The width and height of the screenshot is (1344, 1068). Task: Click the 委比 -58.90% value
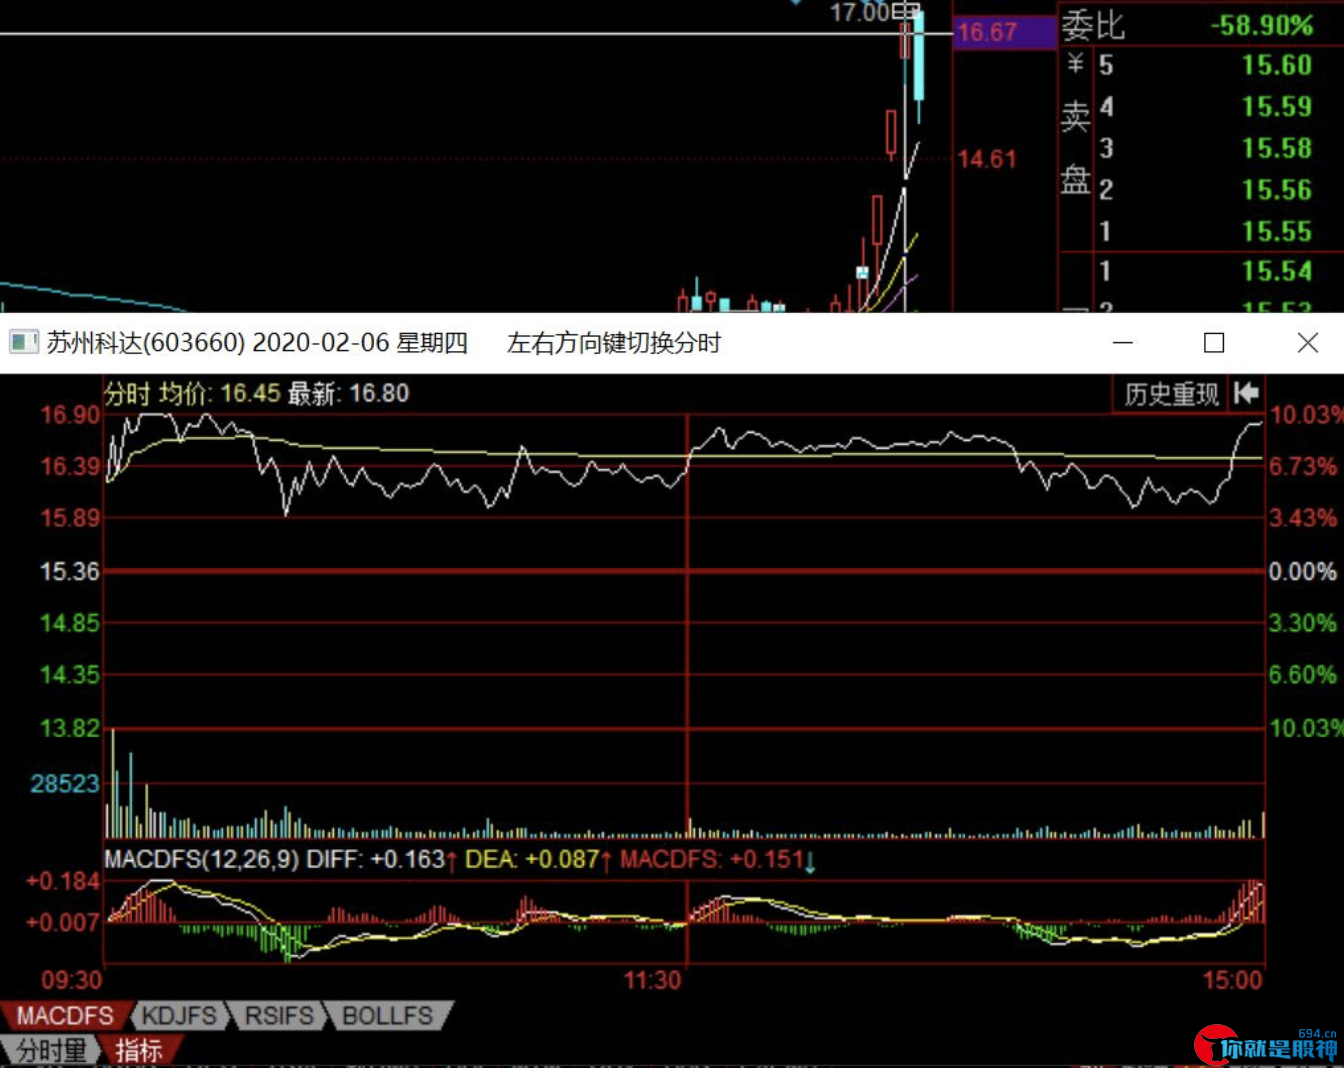point(1262,25)
